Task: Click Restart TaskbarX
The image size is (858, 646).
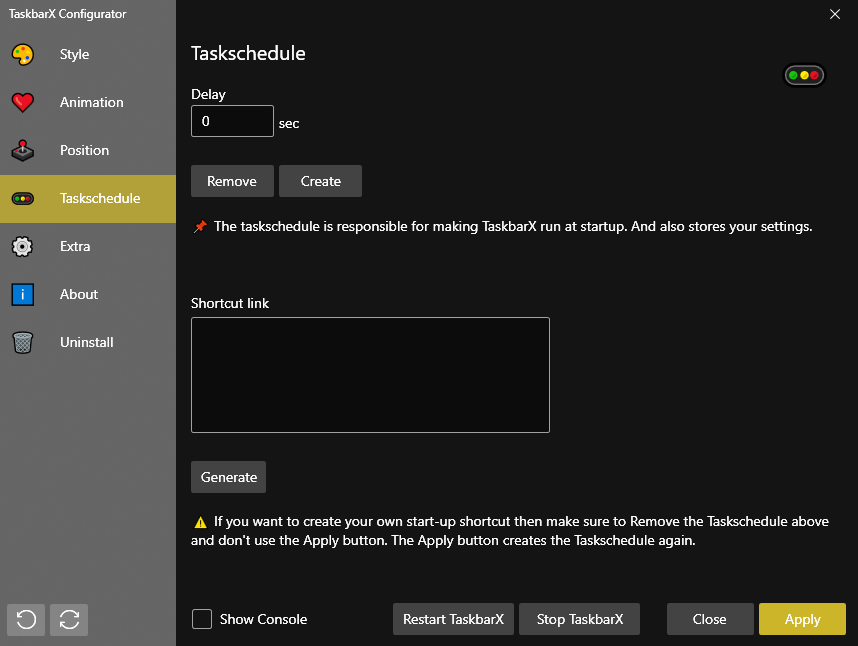Action: point(453,619)
